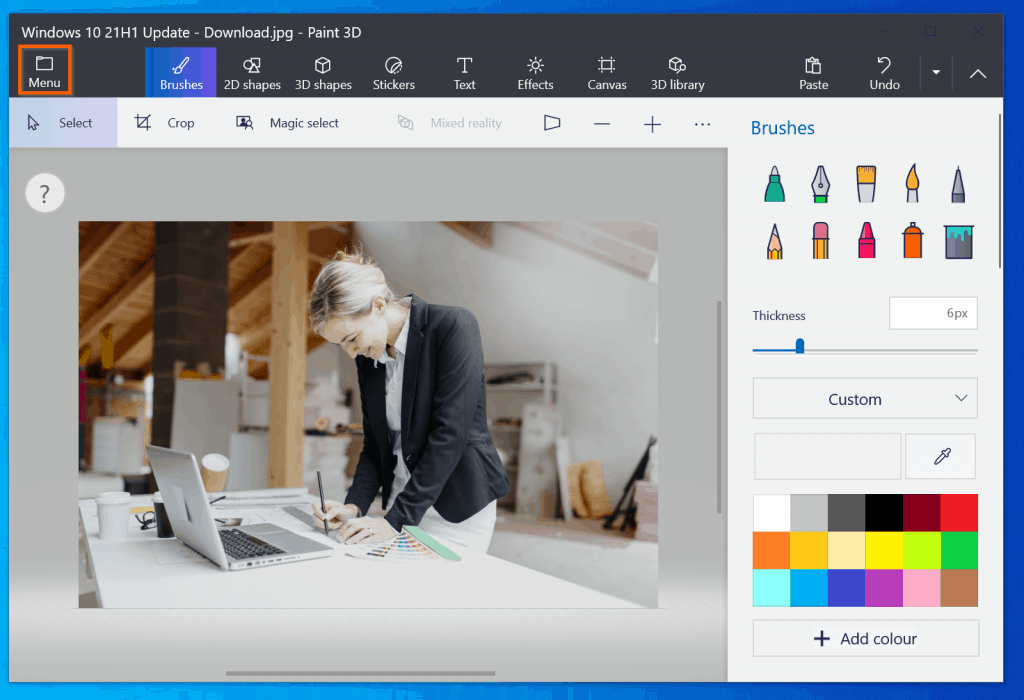
Task: Select the Brushes tab
Action: pyautogui.click(x=181, y=72)
